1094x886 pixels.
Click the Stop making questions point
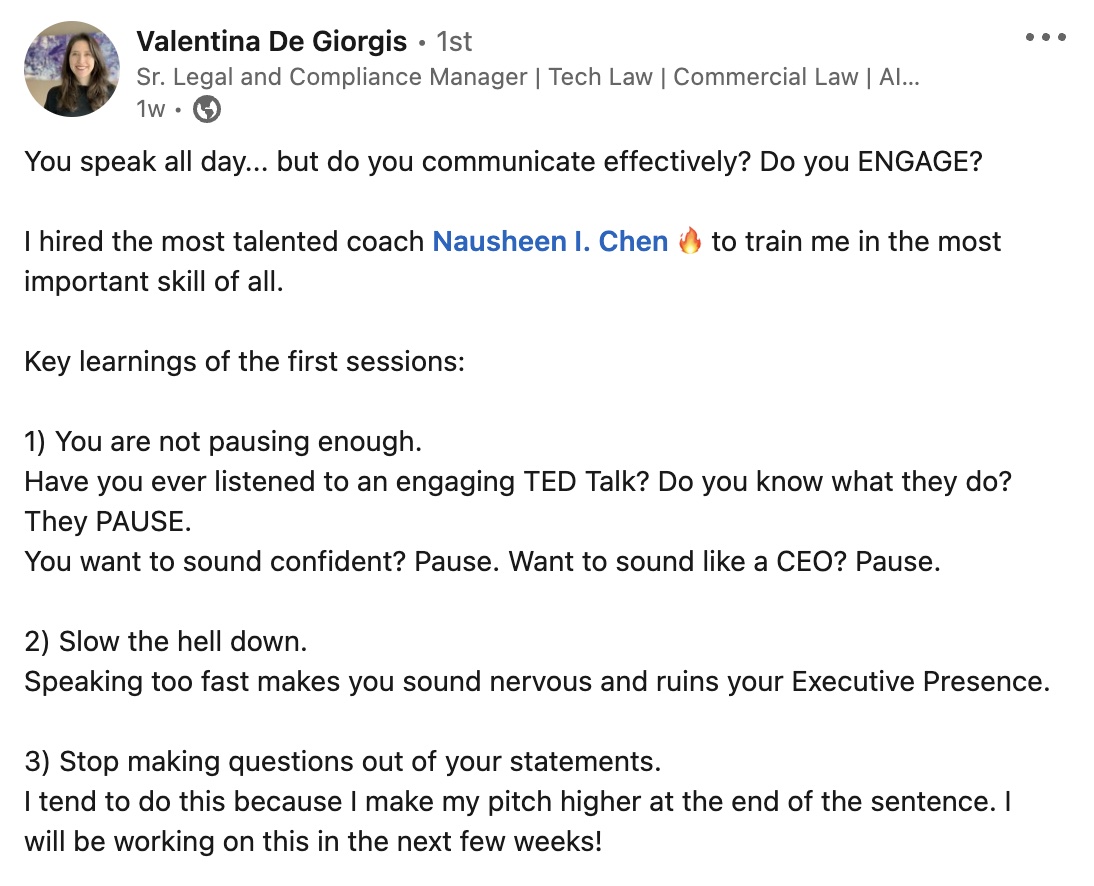coord(343,761)
